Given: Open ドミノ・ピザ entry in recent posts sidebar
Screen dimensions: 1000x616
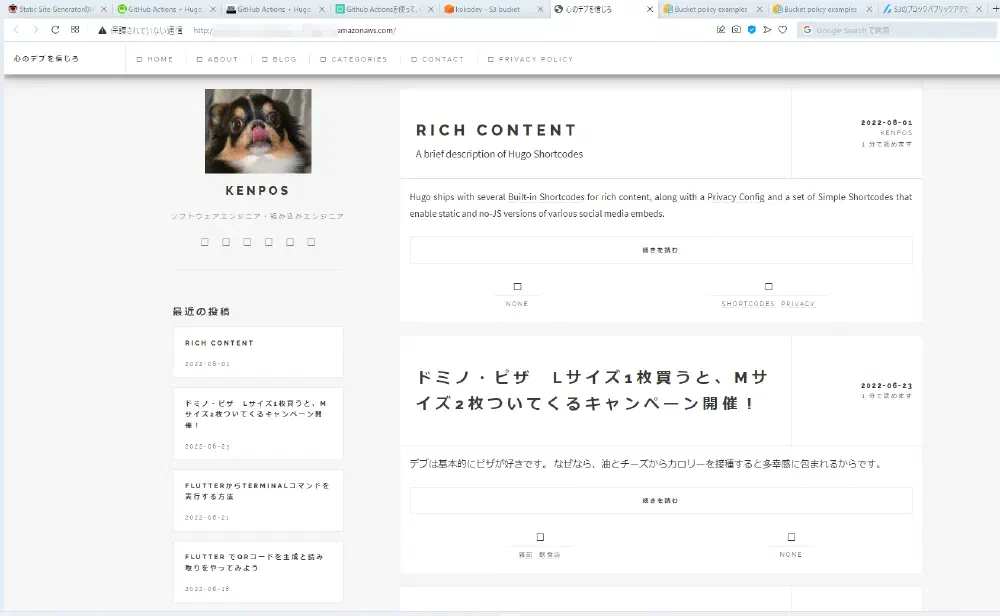Looking at the screenshot, I should (255, 414).
